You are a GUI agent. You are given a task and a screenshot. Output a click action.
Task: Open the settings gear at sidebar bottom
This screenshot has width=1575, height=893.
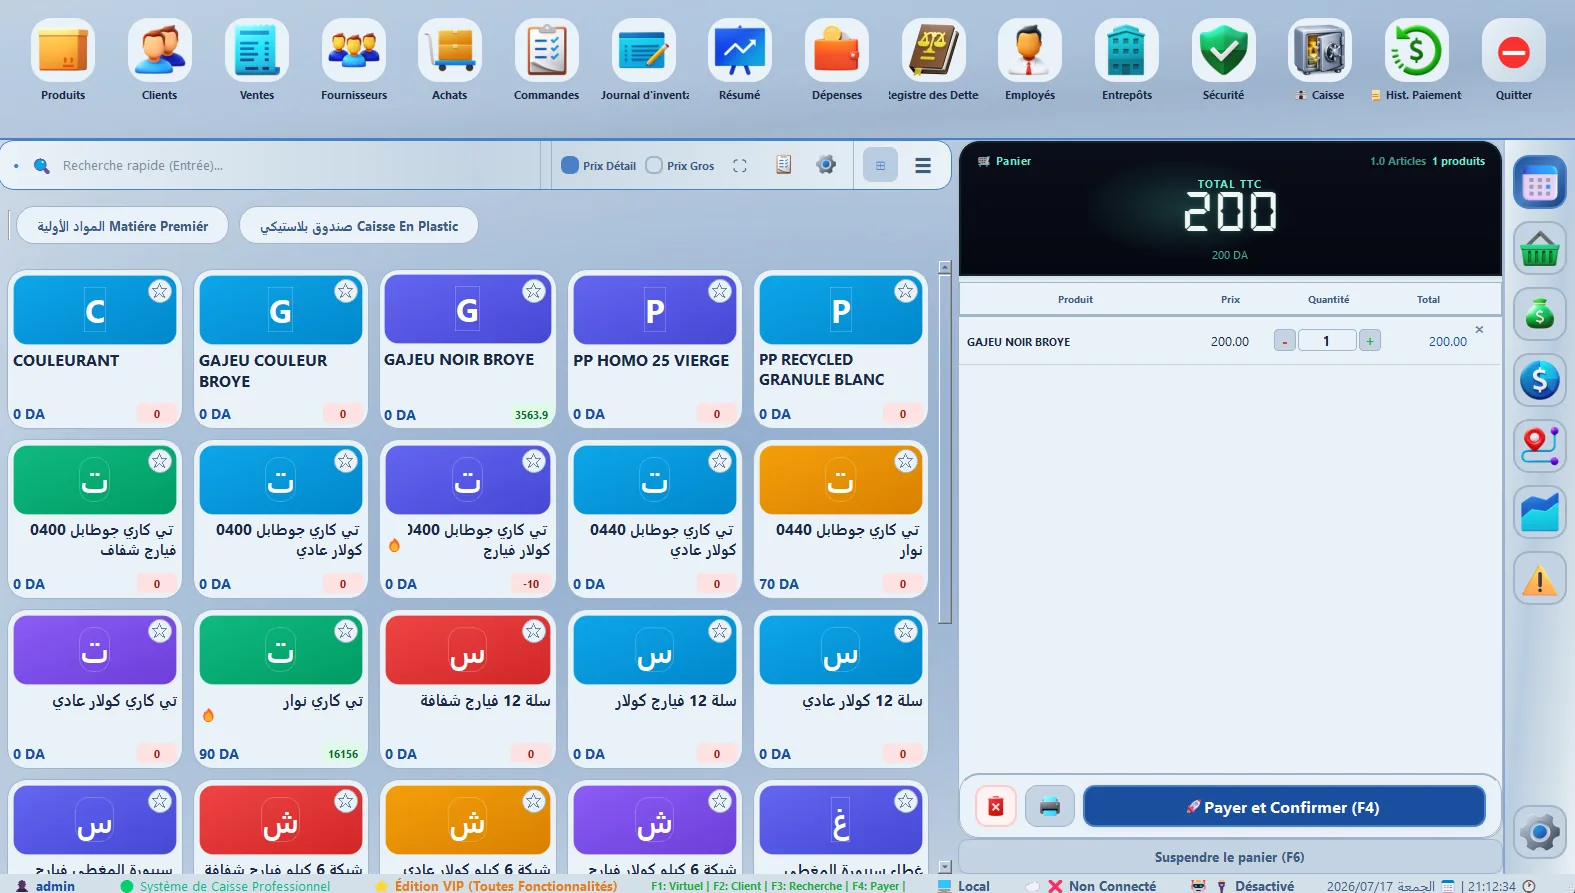(1540, 832)
